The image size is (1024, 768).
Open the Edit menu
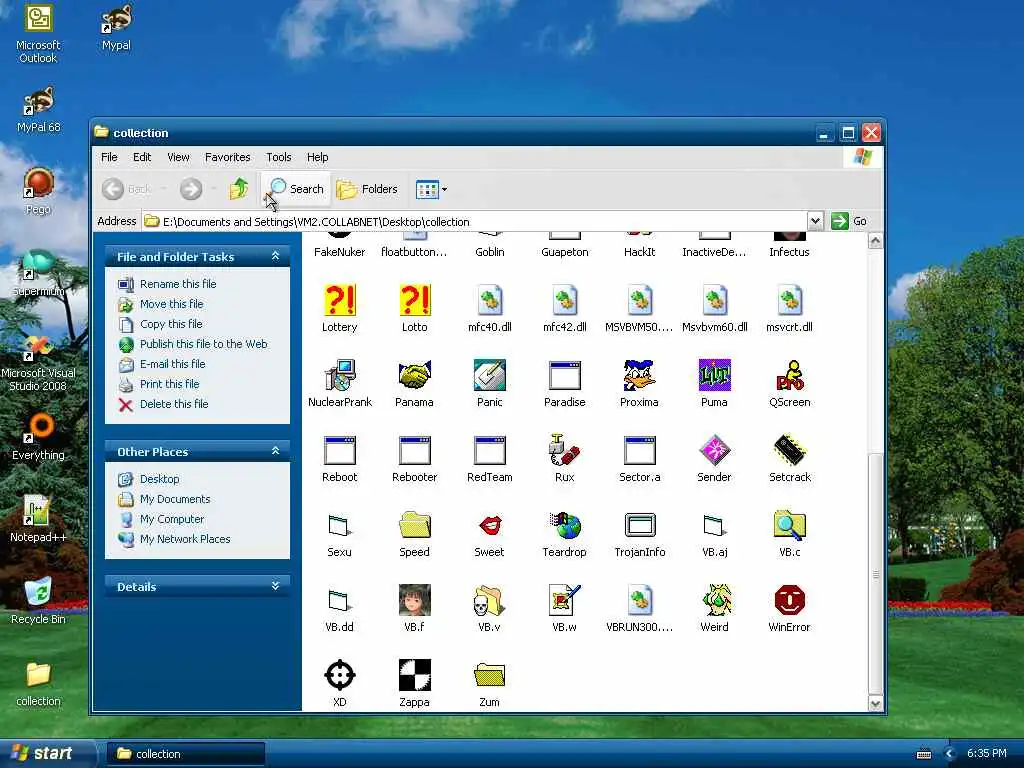pyautogui.click(x=142, y=157)
